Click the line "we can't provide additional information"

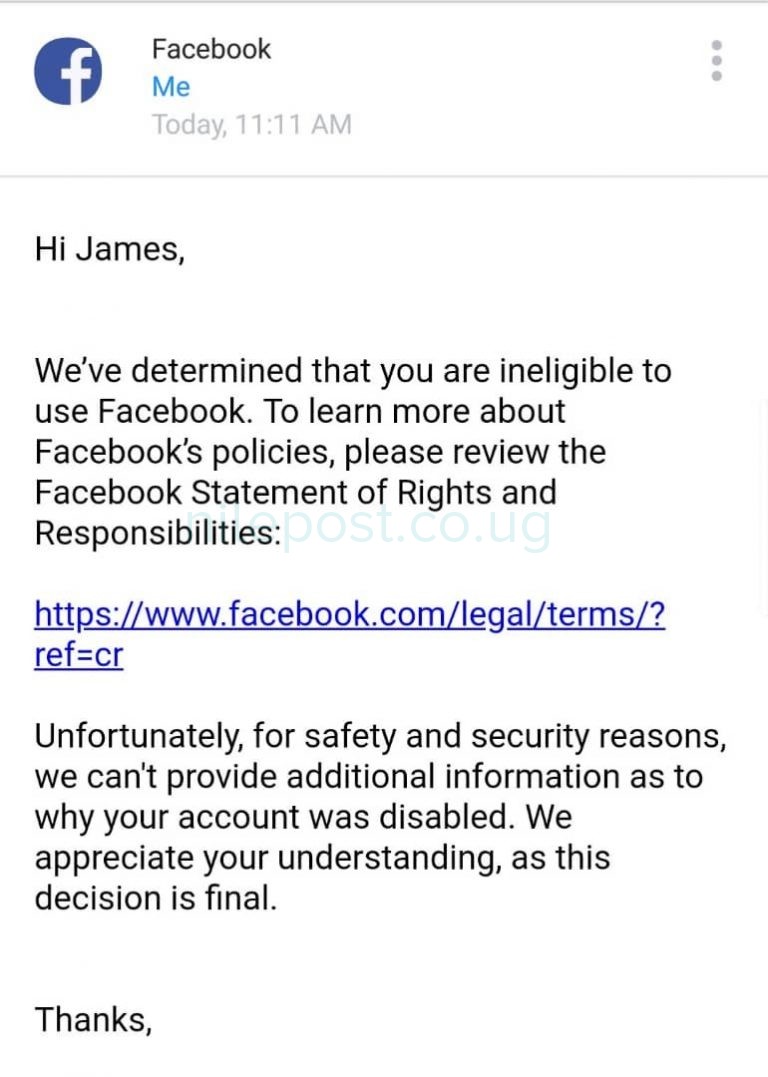click(368, 776)
